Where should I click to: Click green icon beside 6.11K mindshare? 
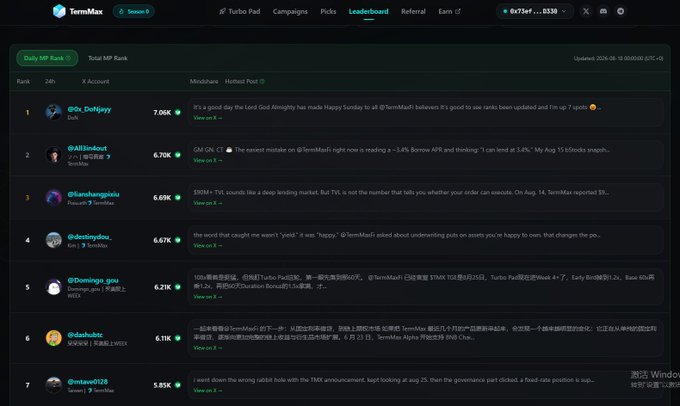[178, 338]
